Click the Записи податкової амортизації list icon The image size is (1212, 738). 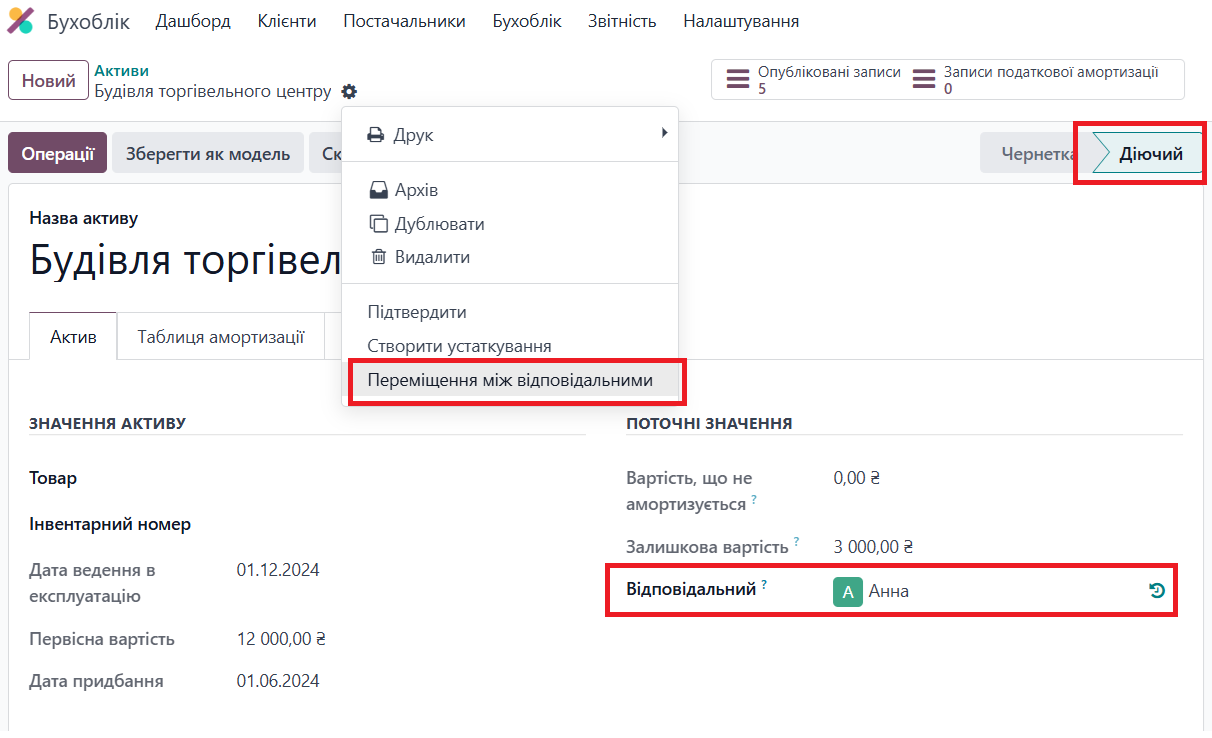click(925, 80)
